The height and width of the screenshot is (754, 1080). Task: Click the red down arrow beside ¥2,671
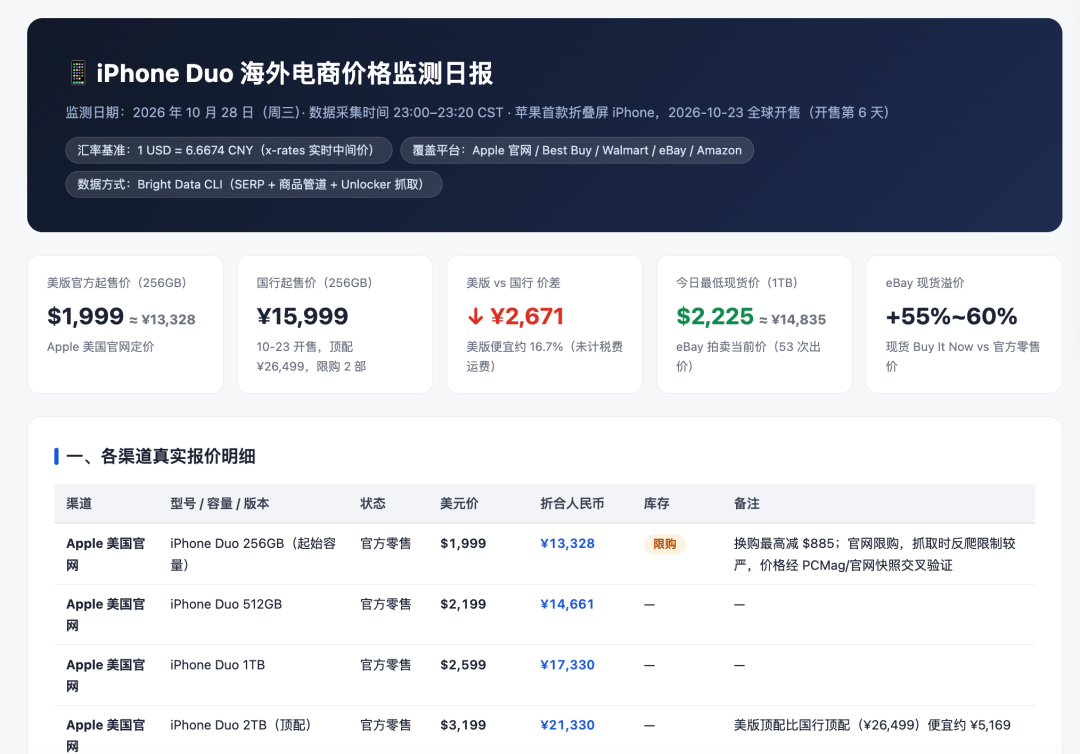pyautogui.click(x=475, y=316)
